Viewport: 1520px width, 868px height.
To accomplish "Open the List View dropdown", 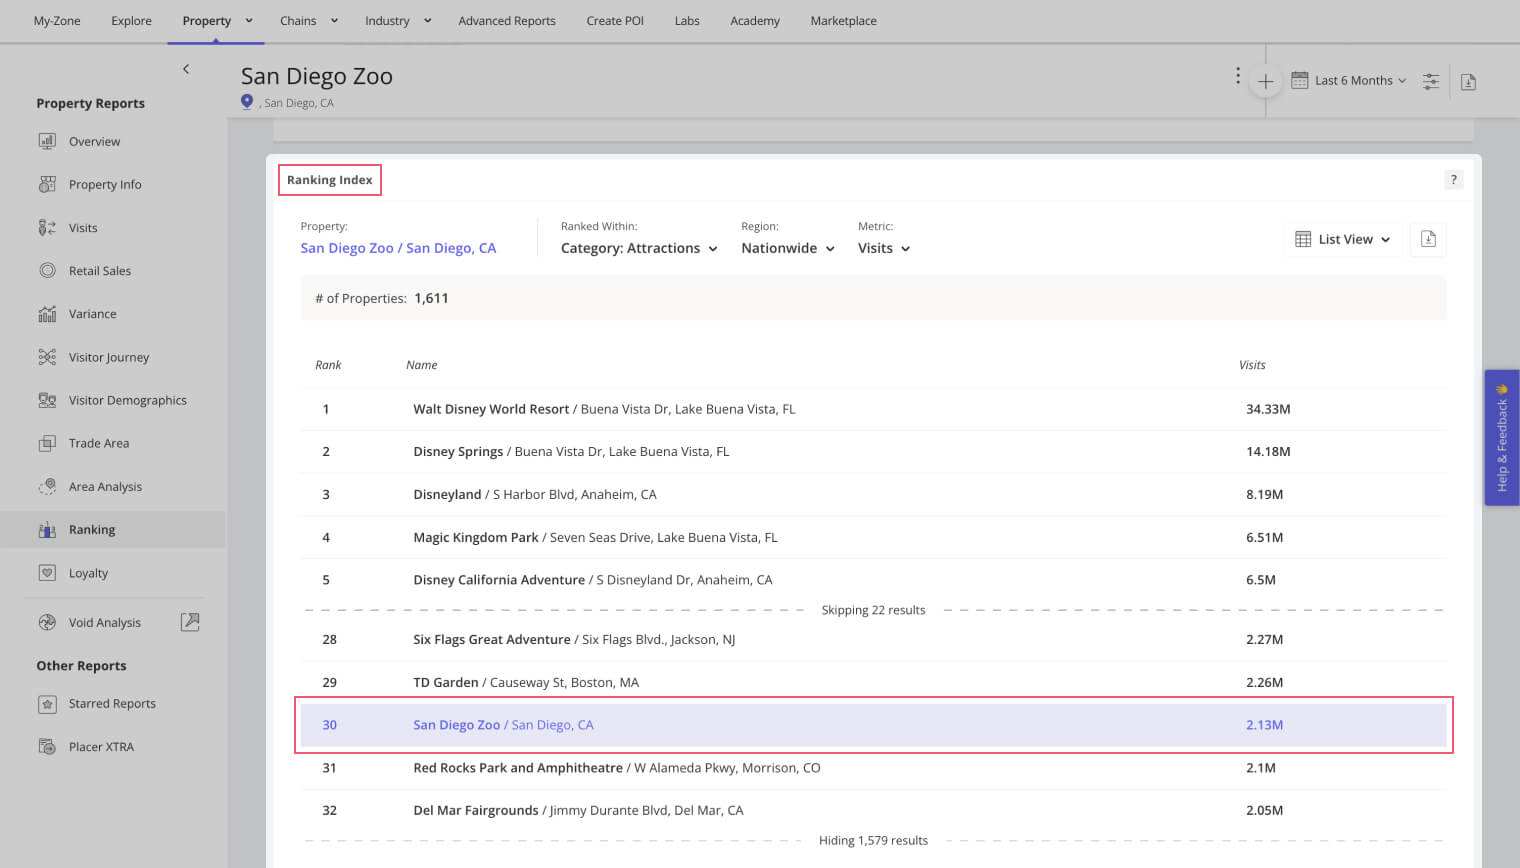I will (x=1343, y=239).
